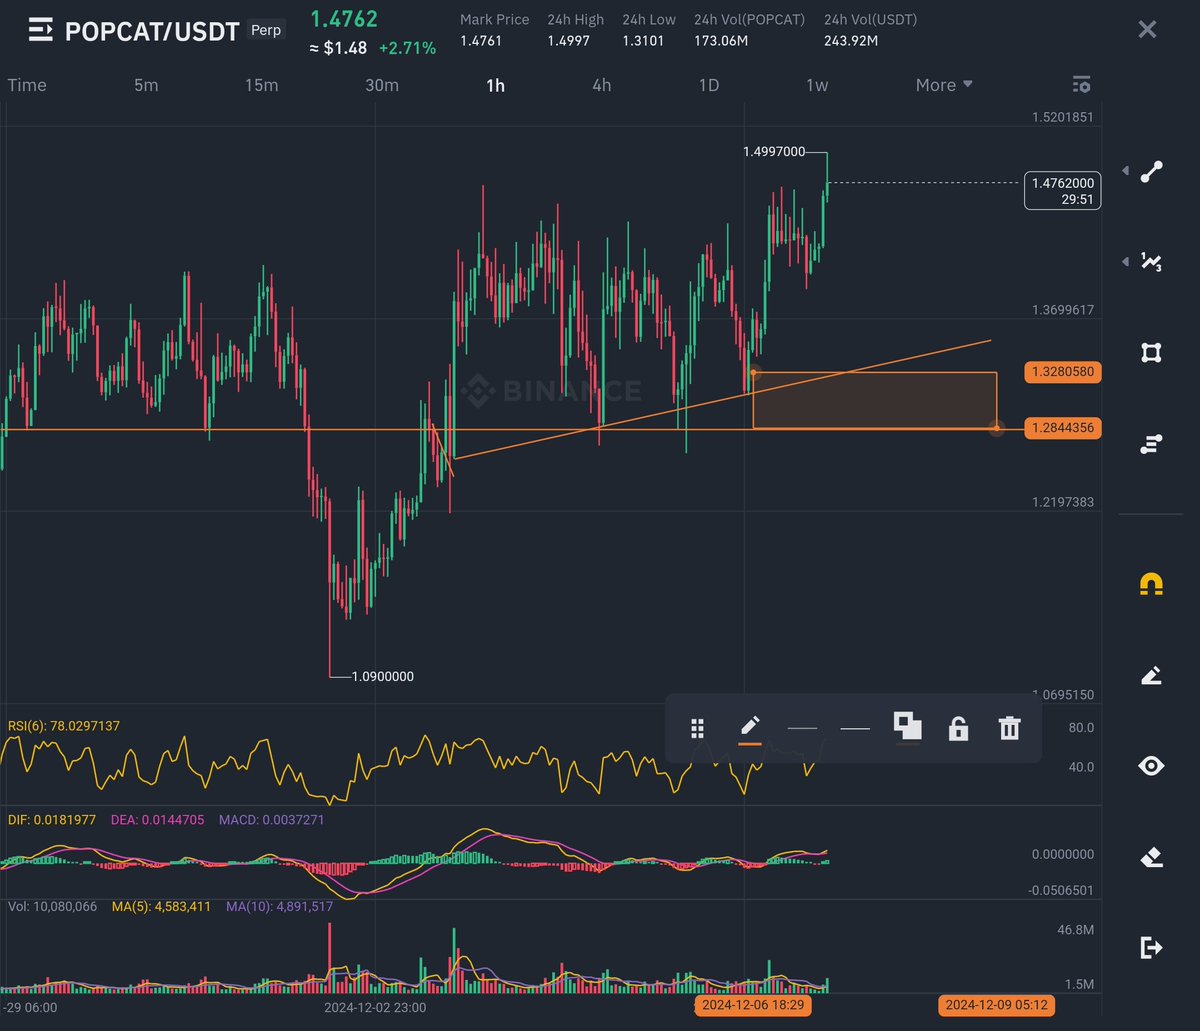Select the 30m interval
This screenshot has width=1200, height=1031.
point(382,85)
